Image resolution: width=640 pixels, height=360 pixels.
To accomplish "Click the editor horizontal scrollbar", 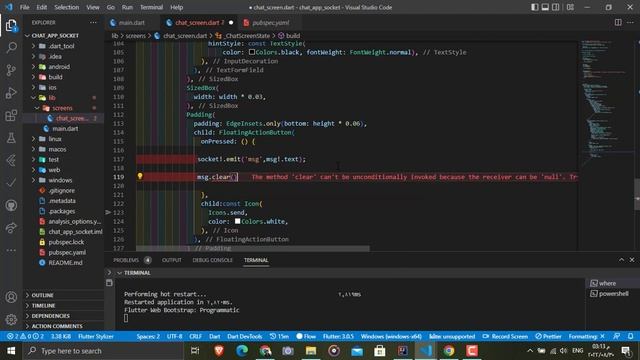I will click(253, 248).
